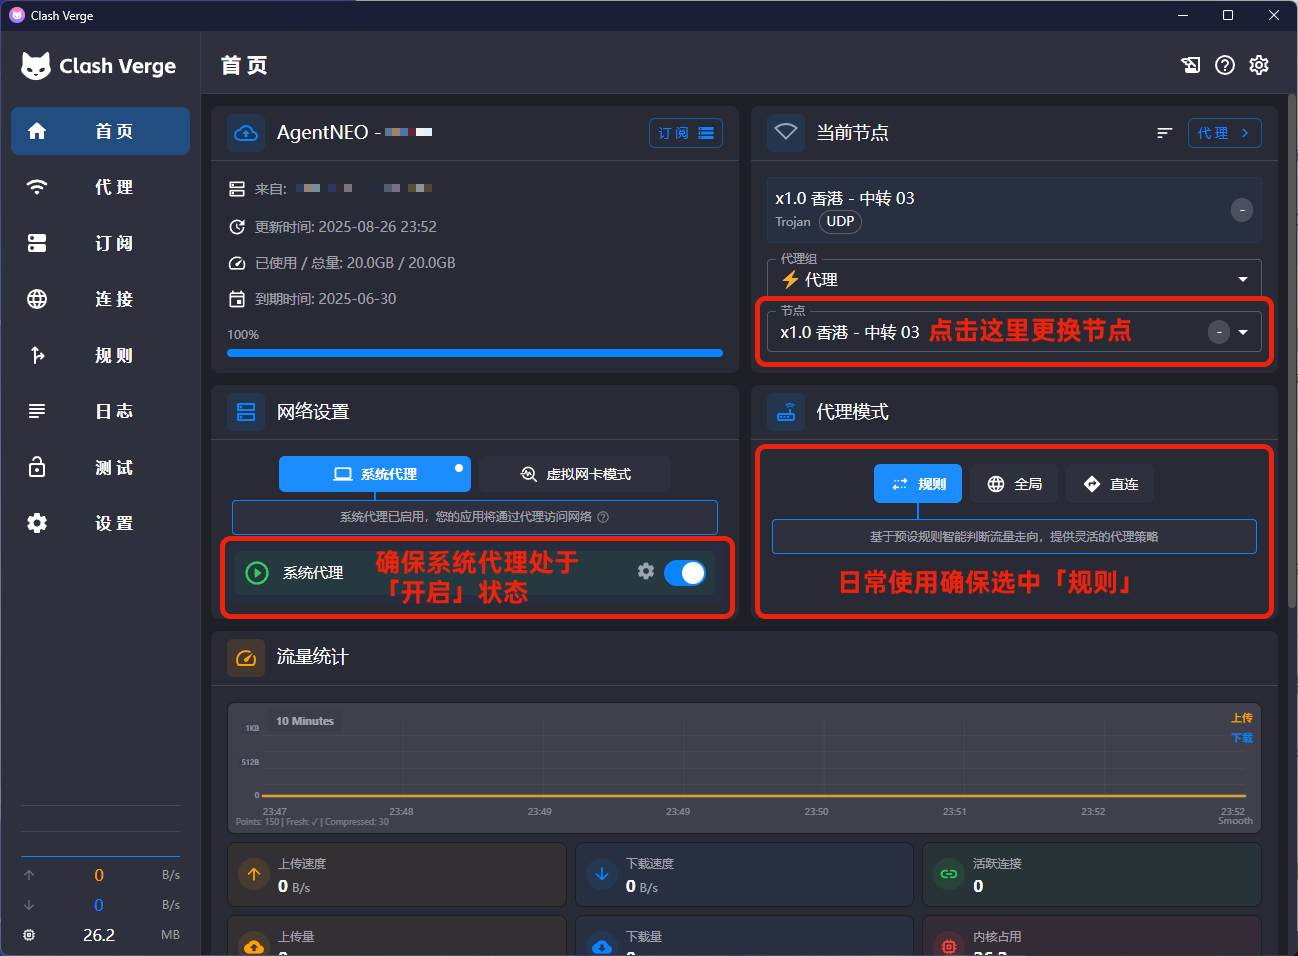
Task: Select 直连 direct proxy mode
Action: point(1110,484)
